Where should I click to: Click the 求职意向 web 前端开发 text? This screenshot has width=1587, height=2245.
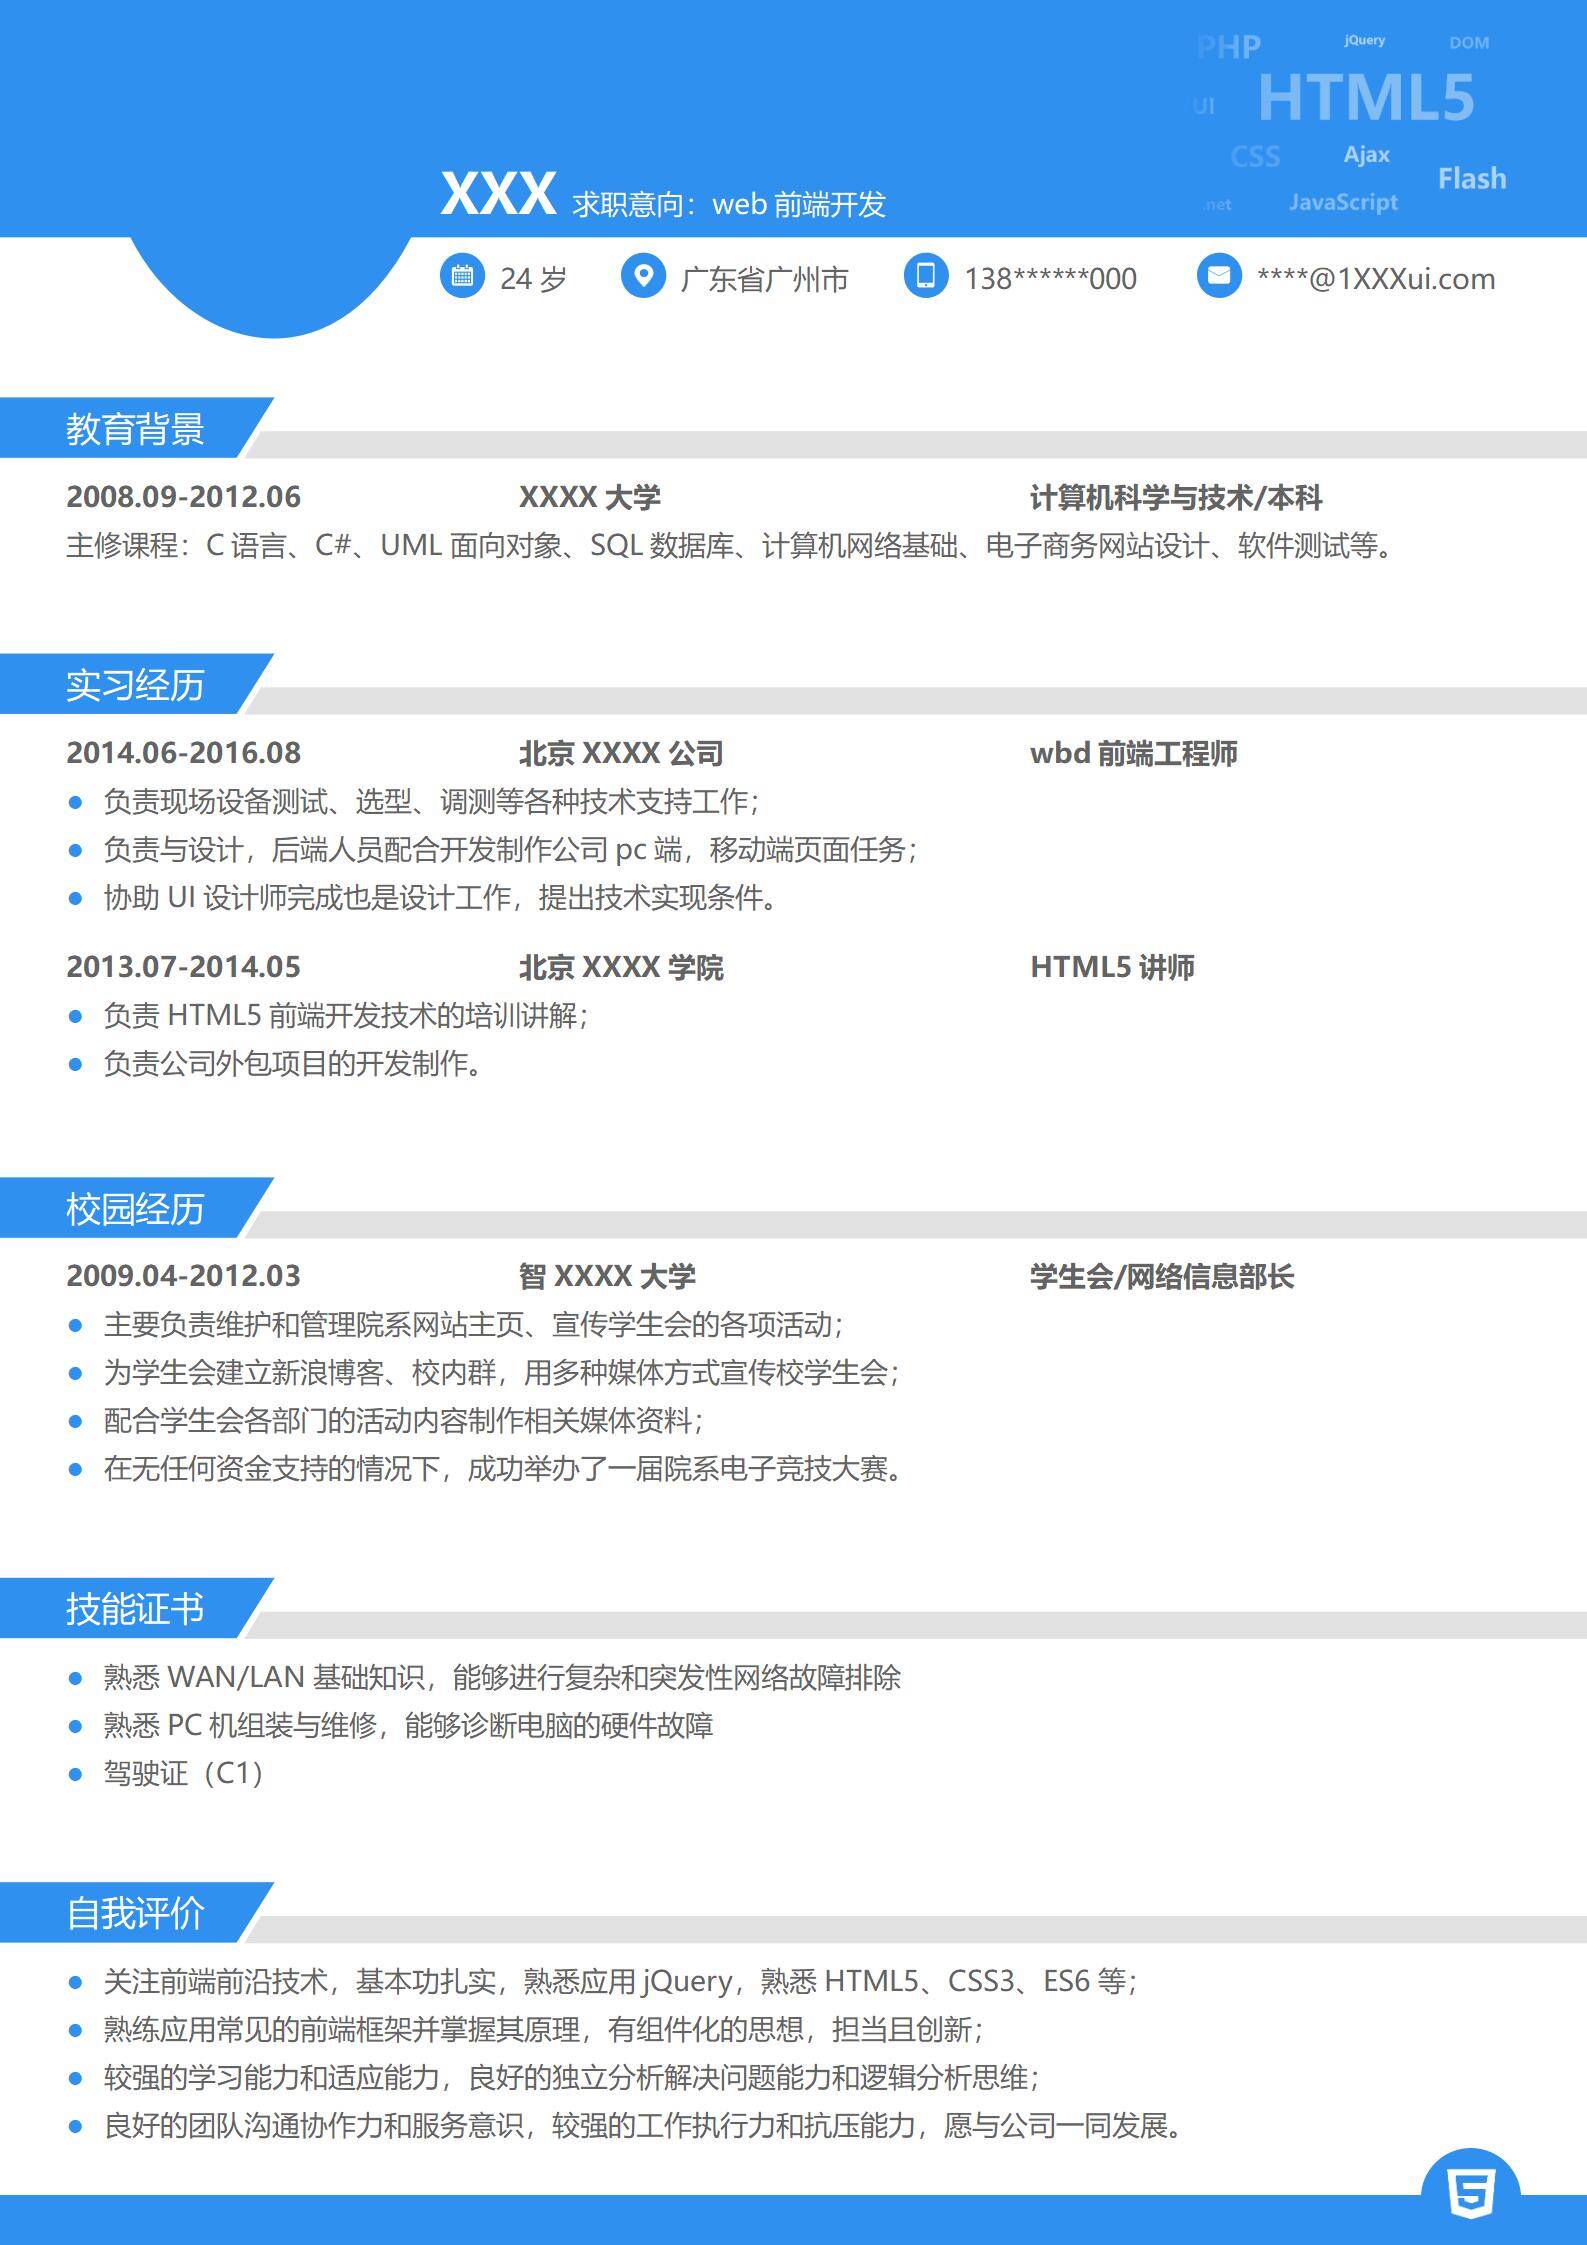click(729, 204)
